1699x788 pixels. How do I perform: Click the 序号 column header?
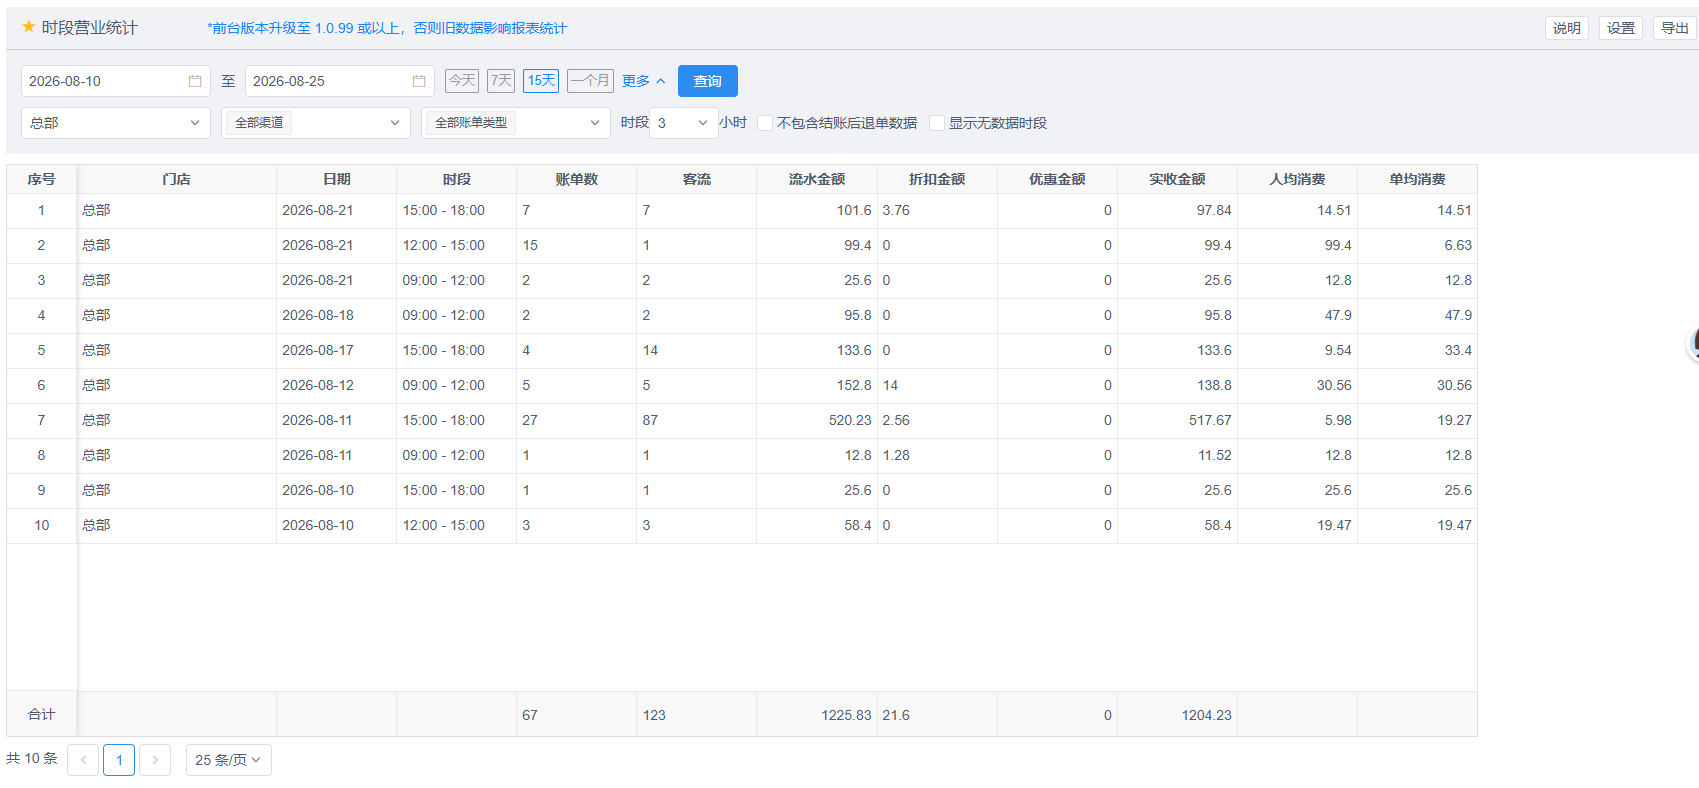tap(41, 179)
